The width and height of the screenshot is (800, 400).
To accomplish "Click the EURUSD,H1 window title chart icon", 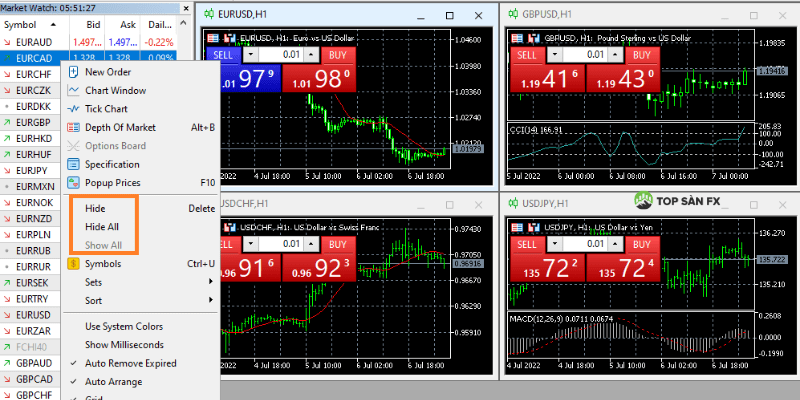I will click(209, 14).
